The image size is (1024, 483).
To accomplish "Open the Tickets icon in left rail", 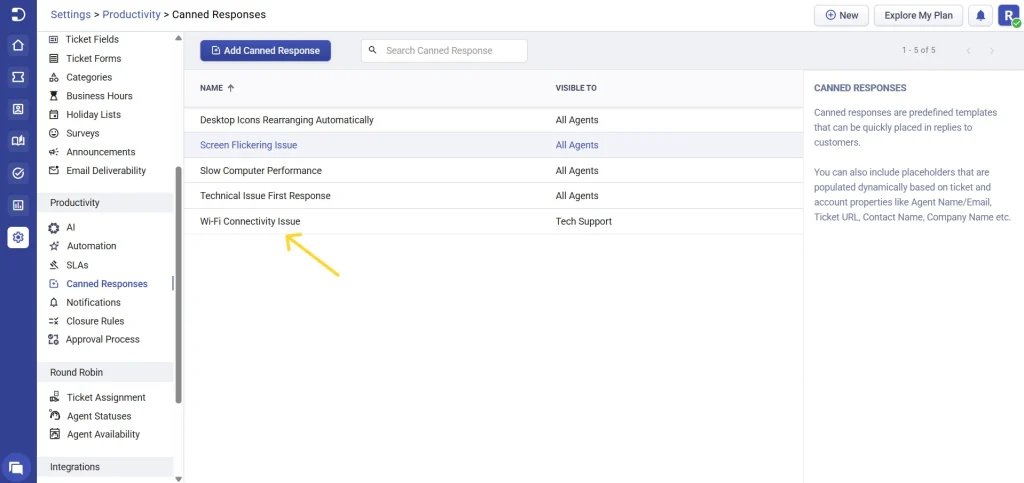I will coord(18,78).
